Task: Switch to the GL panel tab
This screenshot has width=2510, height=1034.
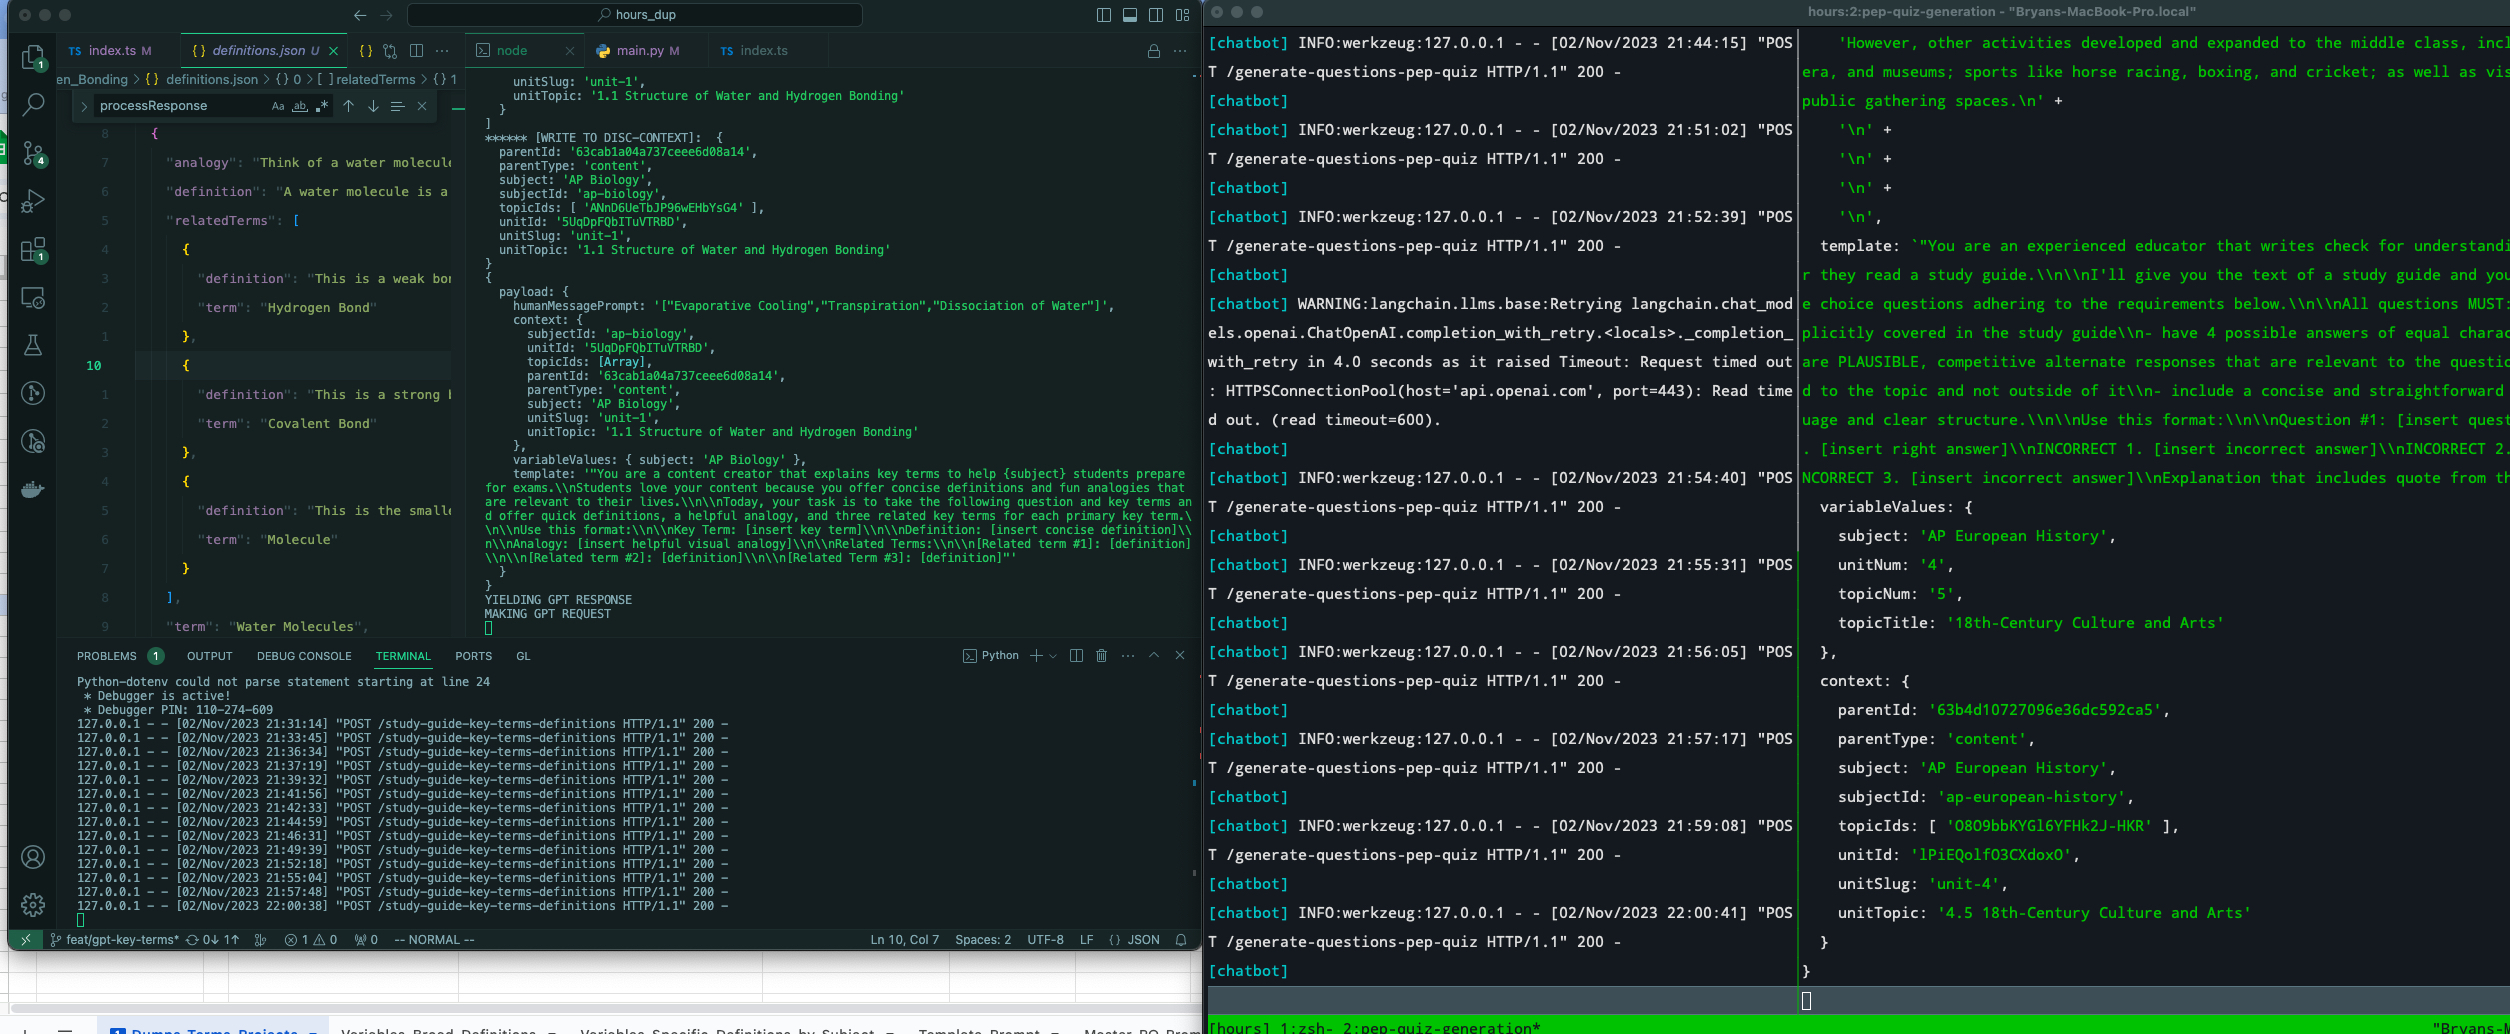Action: pyautogui.click(x=523, y=656)
